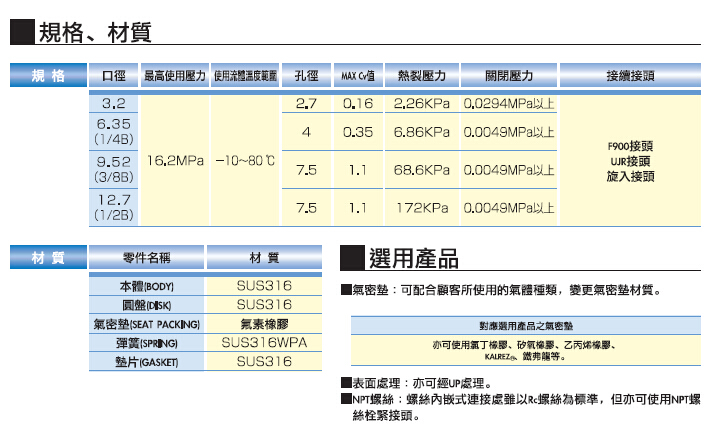
Task: Click the 關閉壓力 column header
Action: coord(509,76)
